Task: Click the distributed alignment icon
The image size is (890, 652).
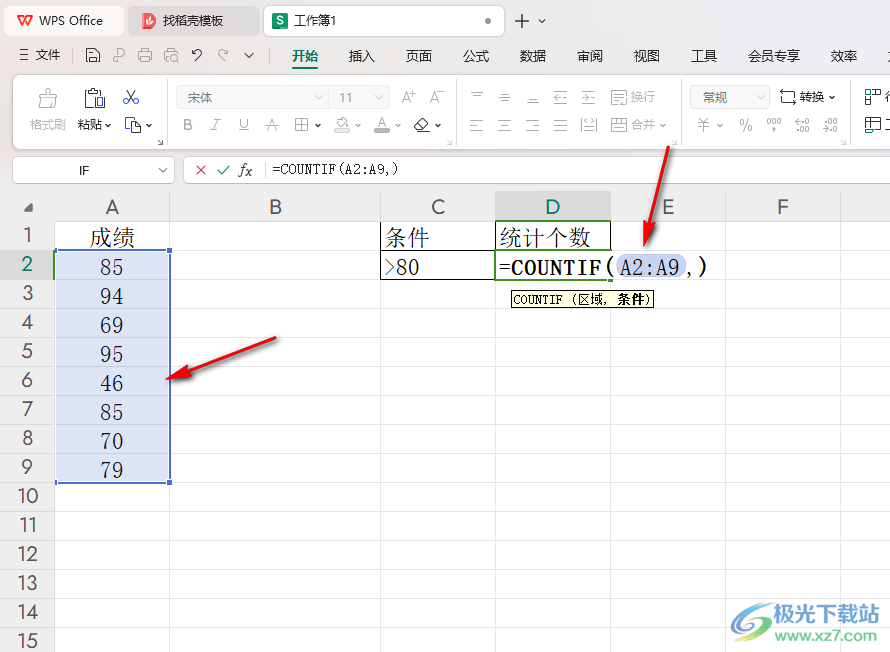Action: point(589,124)
